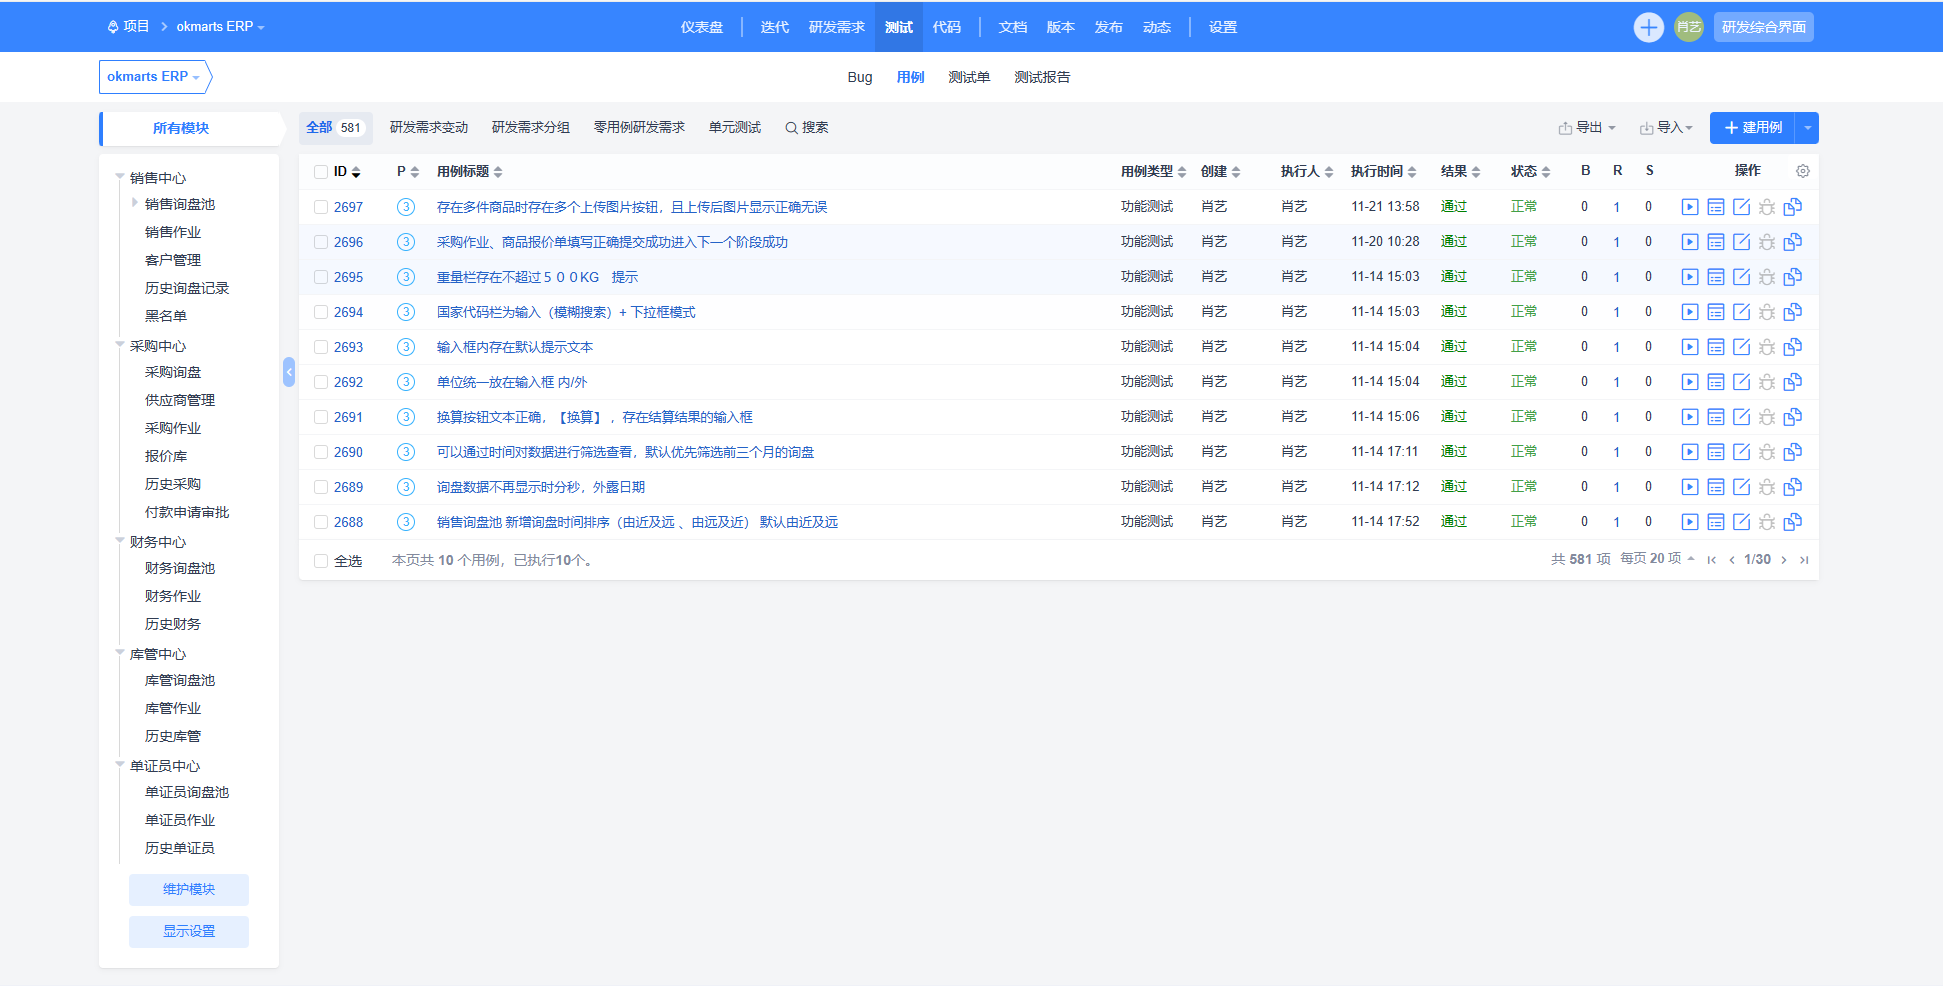Select the 单元测试 filter tab
Screen dimensions: 1943x990
(x=735, y=128)
